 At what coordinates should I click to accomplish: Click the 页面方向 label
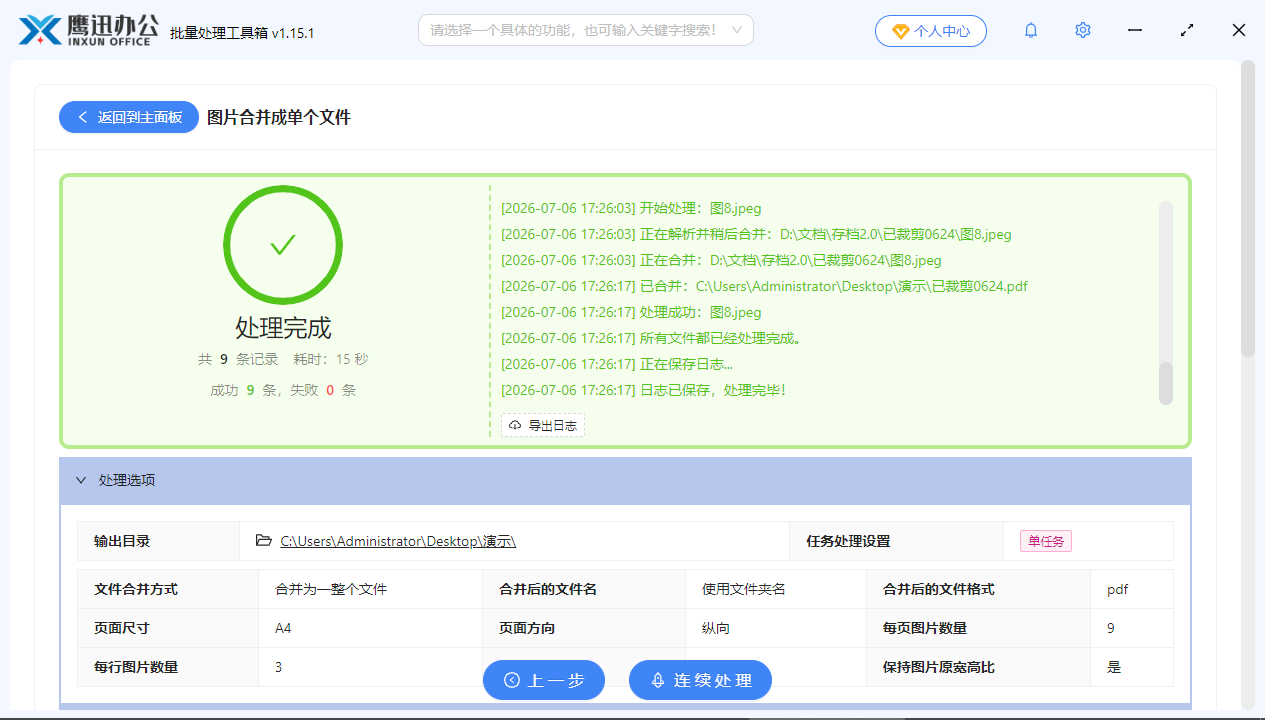click(527, 628)
